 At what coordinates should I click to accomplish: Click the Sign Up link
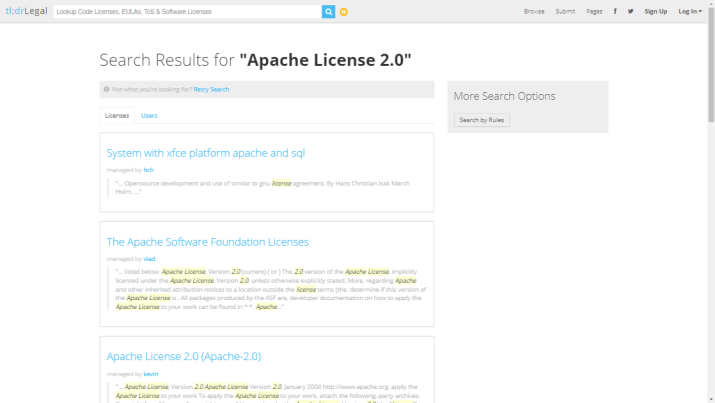pyautogui.click(x=656, y=11)
